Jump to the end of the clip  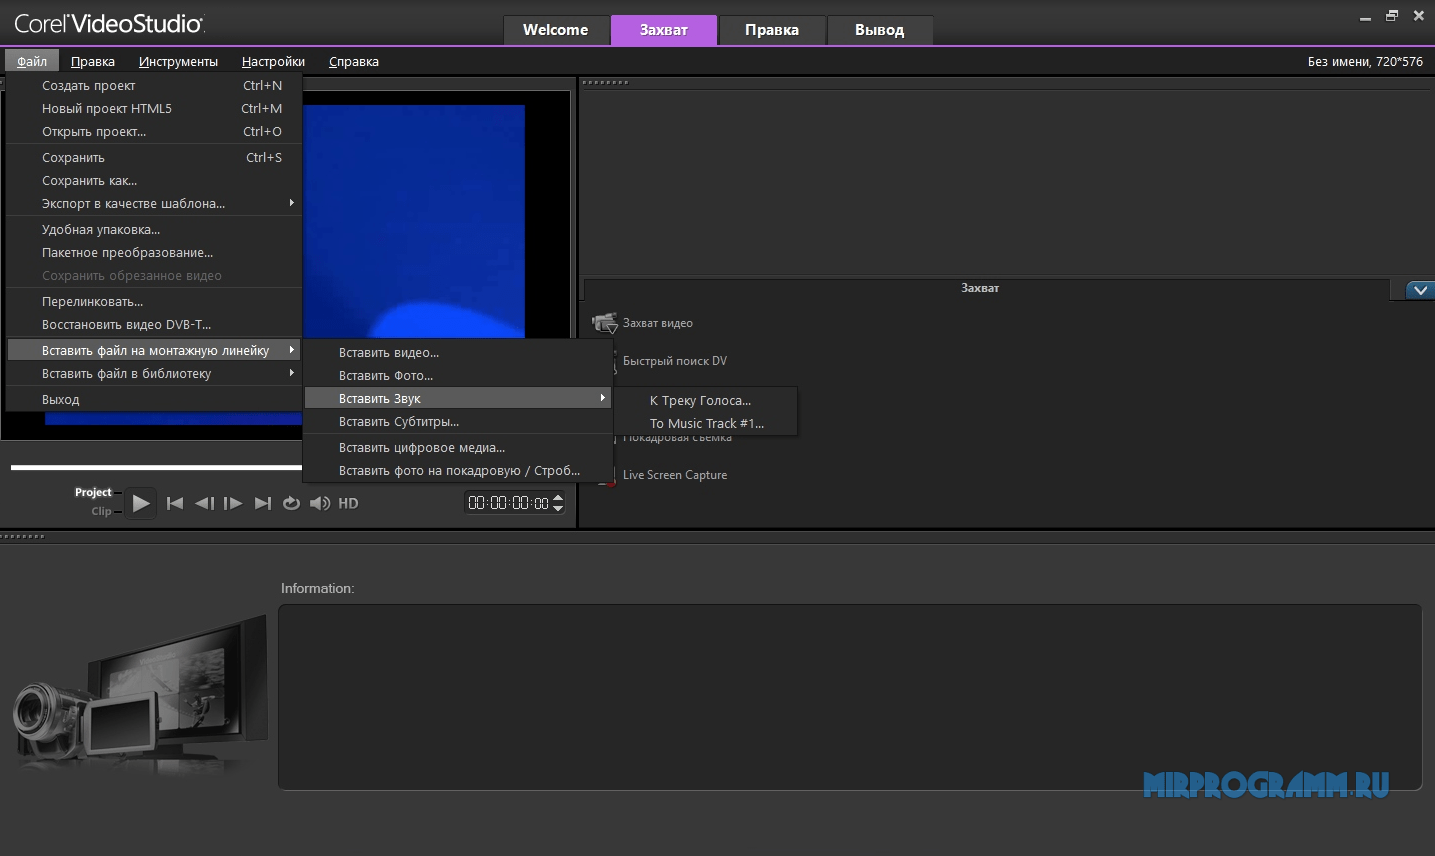[x=262, y=503]
